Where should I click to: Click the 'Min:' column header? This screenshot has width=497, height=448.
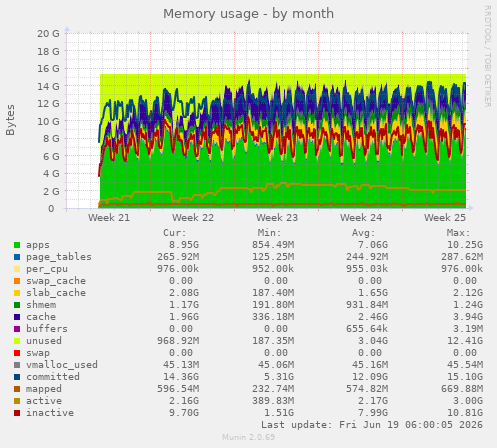click(x=269, y=233)
